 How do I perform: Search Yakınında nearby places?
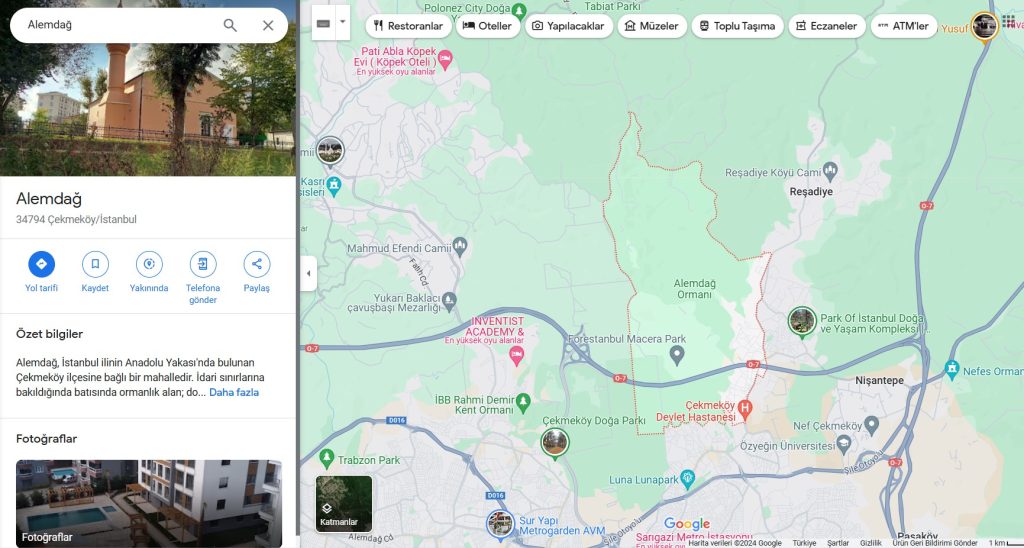pos(149,264)
